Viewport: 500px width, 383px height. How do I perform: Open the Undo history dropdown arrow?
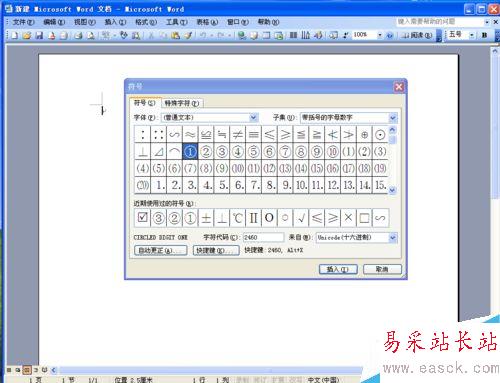coord(211,35)
